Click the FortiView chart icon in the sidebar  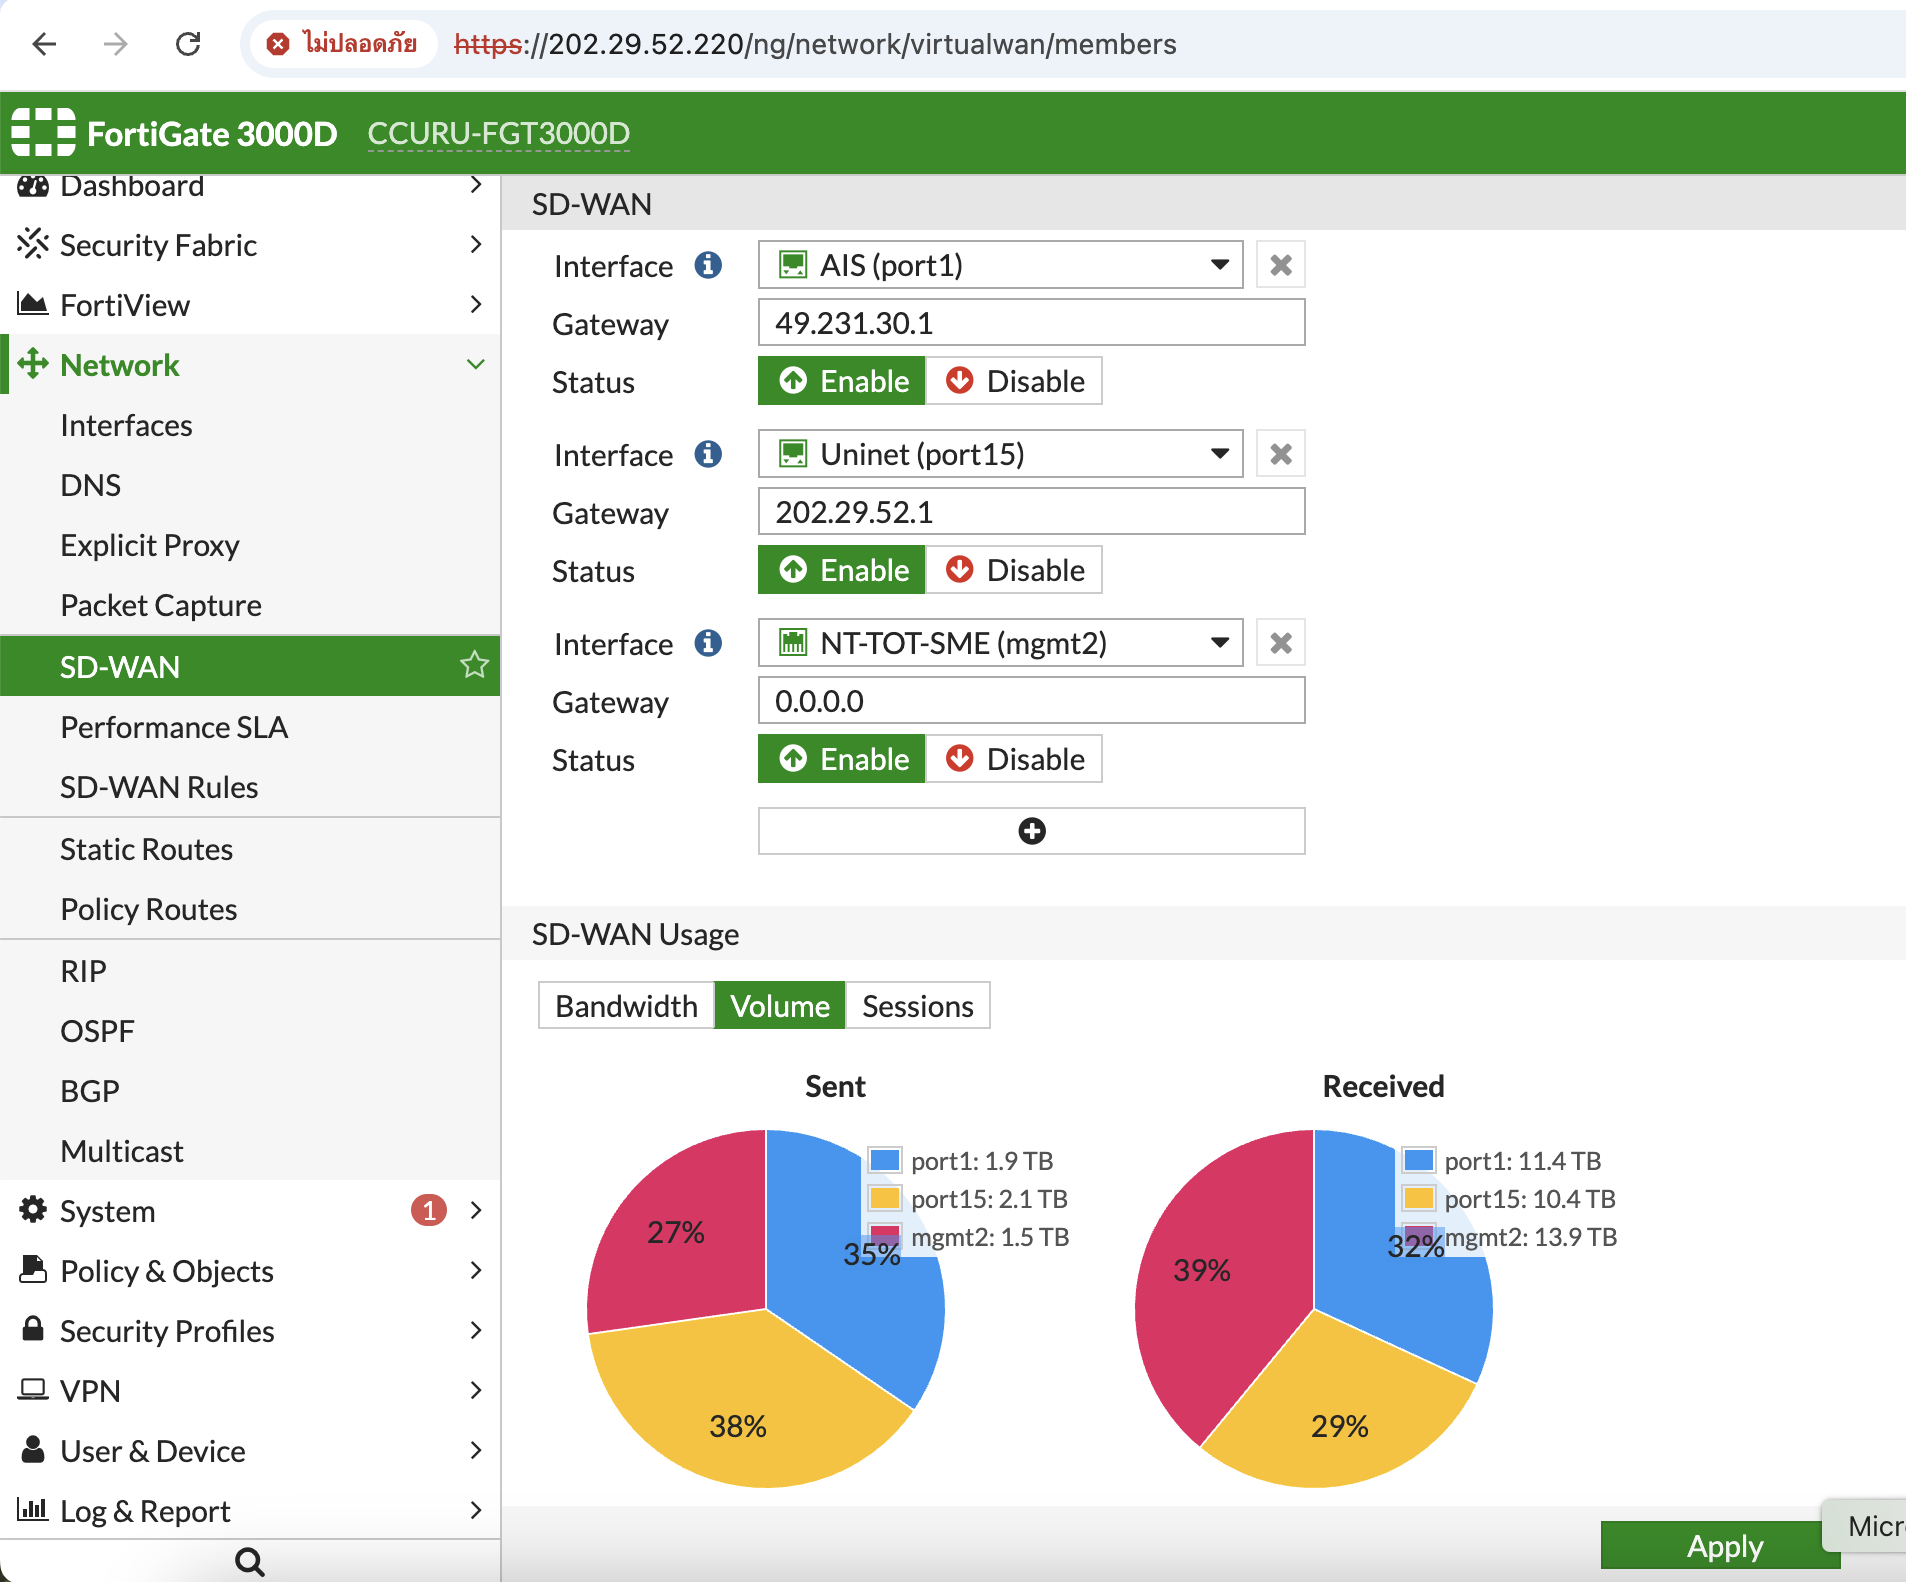click(x=33, y=304)
